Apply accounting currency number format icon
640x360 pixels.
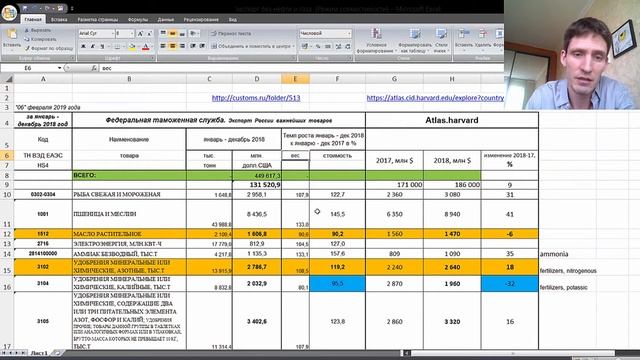point(304,47)
